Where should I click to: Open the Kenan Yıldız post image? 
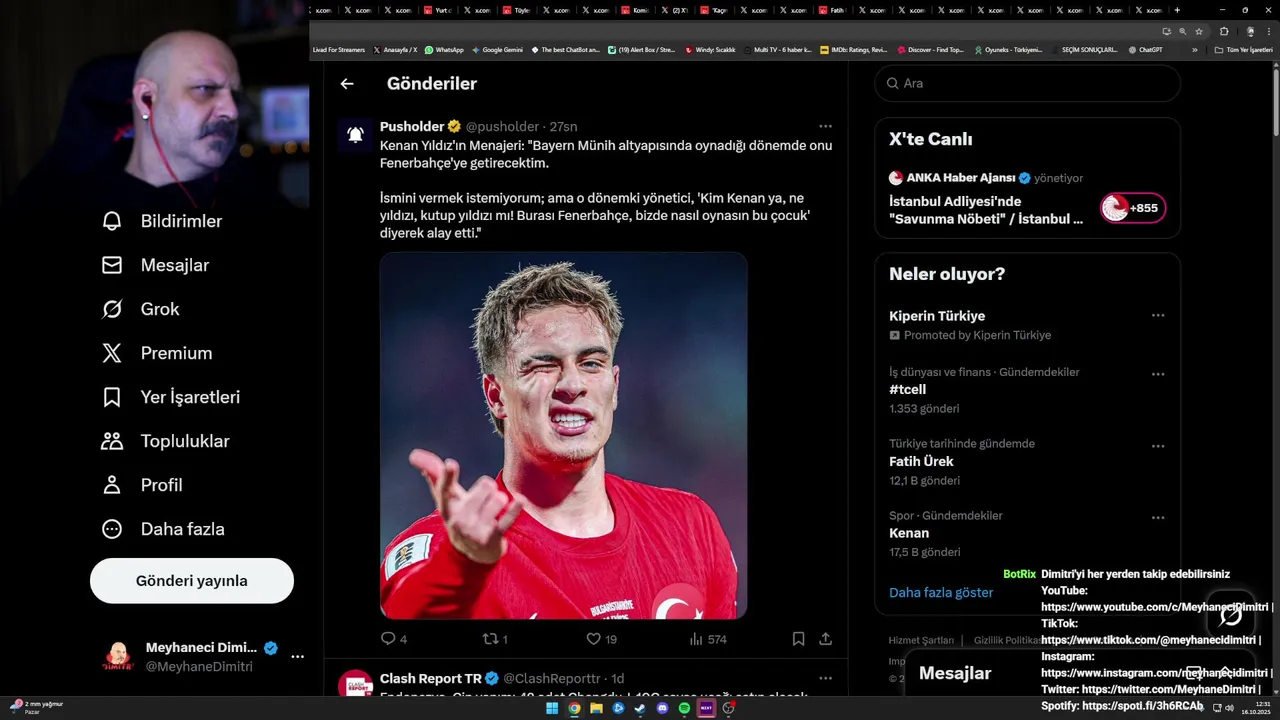pyautogui.click(x=563, y=436)
